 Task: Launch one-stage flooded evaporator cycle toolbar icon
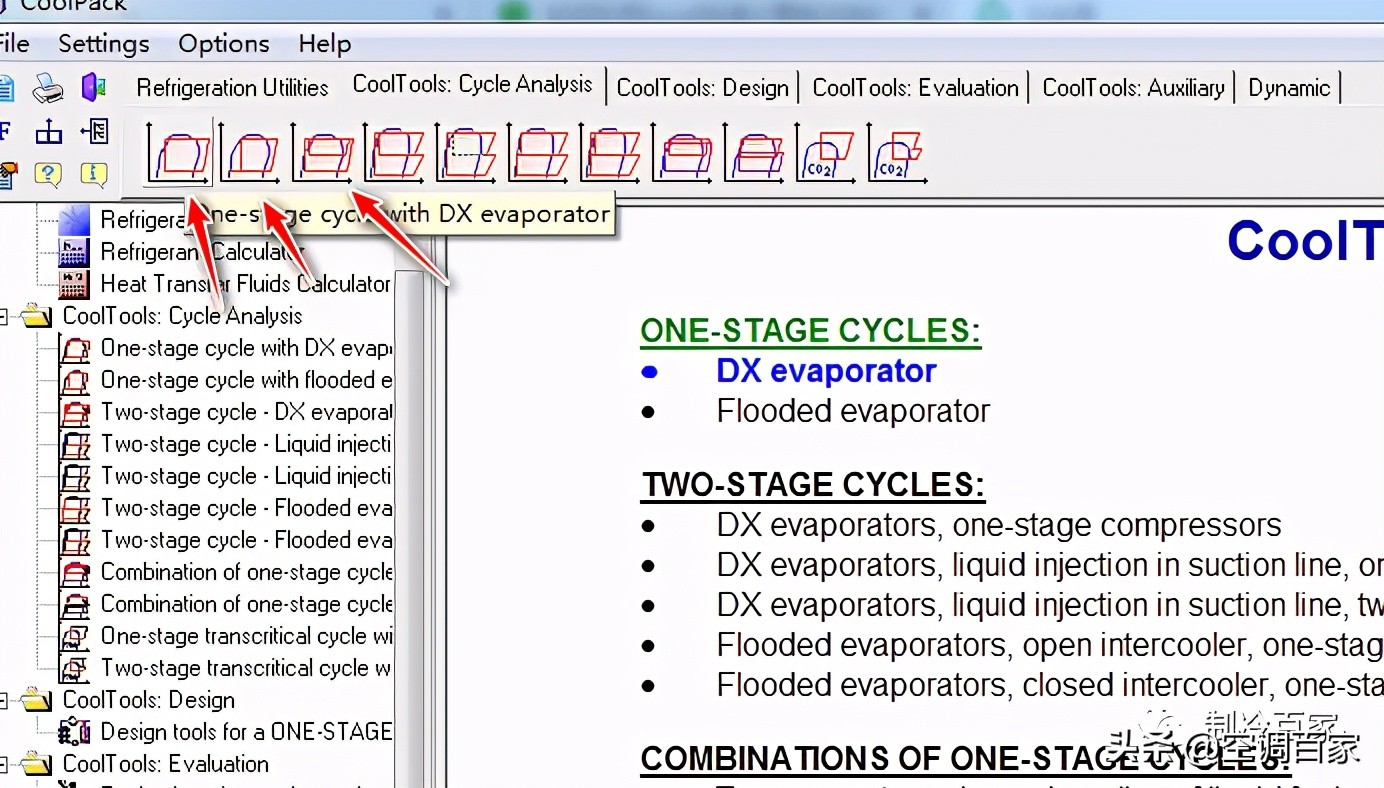point(249,153)
